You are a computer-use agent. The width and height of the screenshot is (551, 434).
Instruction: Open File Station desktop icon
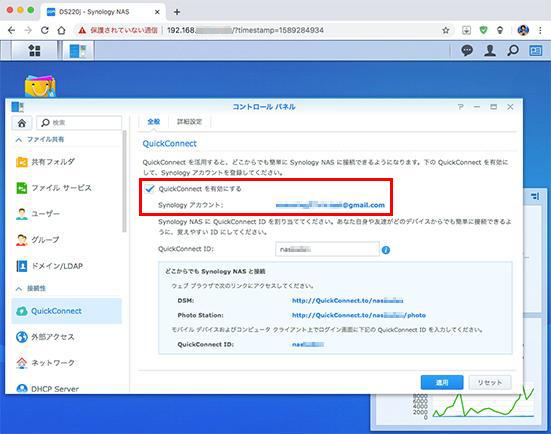coord(40,85)
